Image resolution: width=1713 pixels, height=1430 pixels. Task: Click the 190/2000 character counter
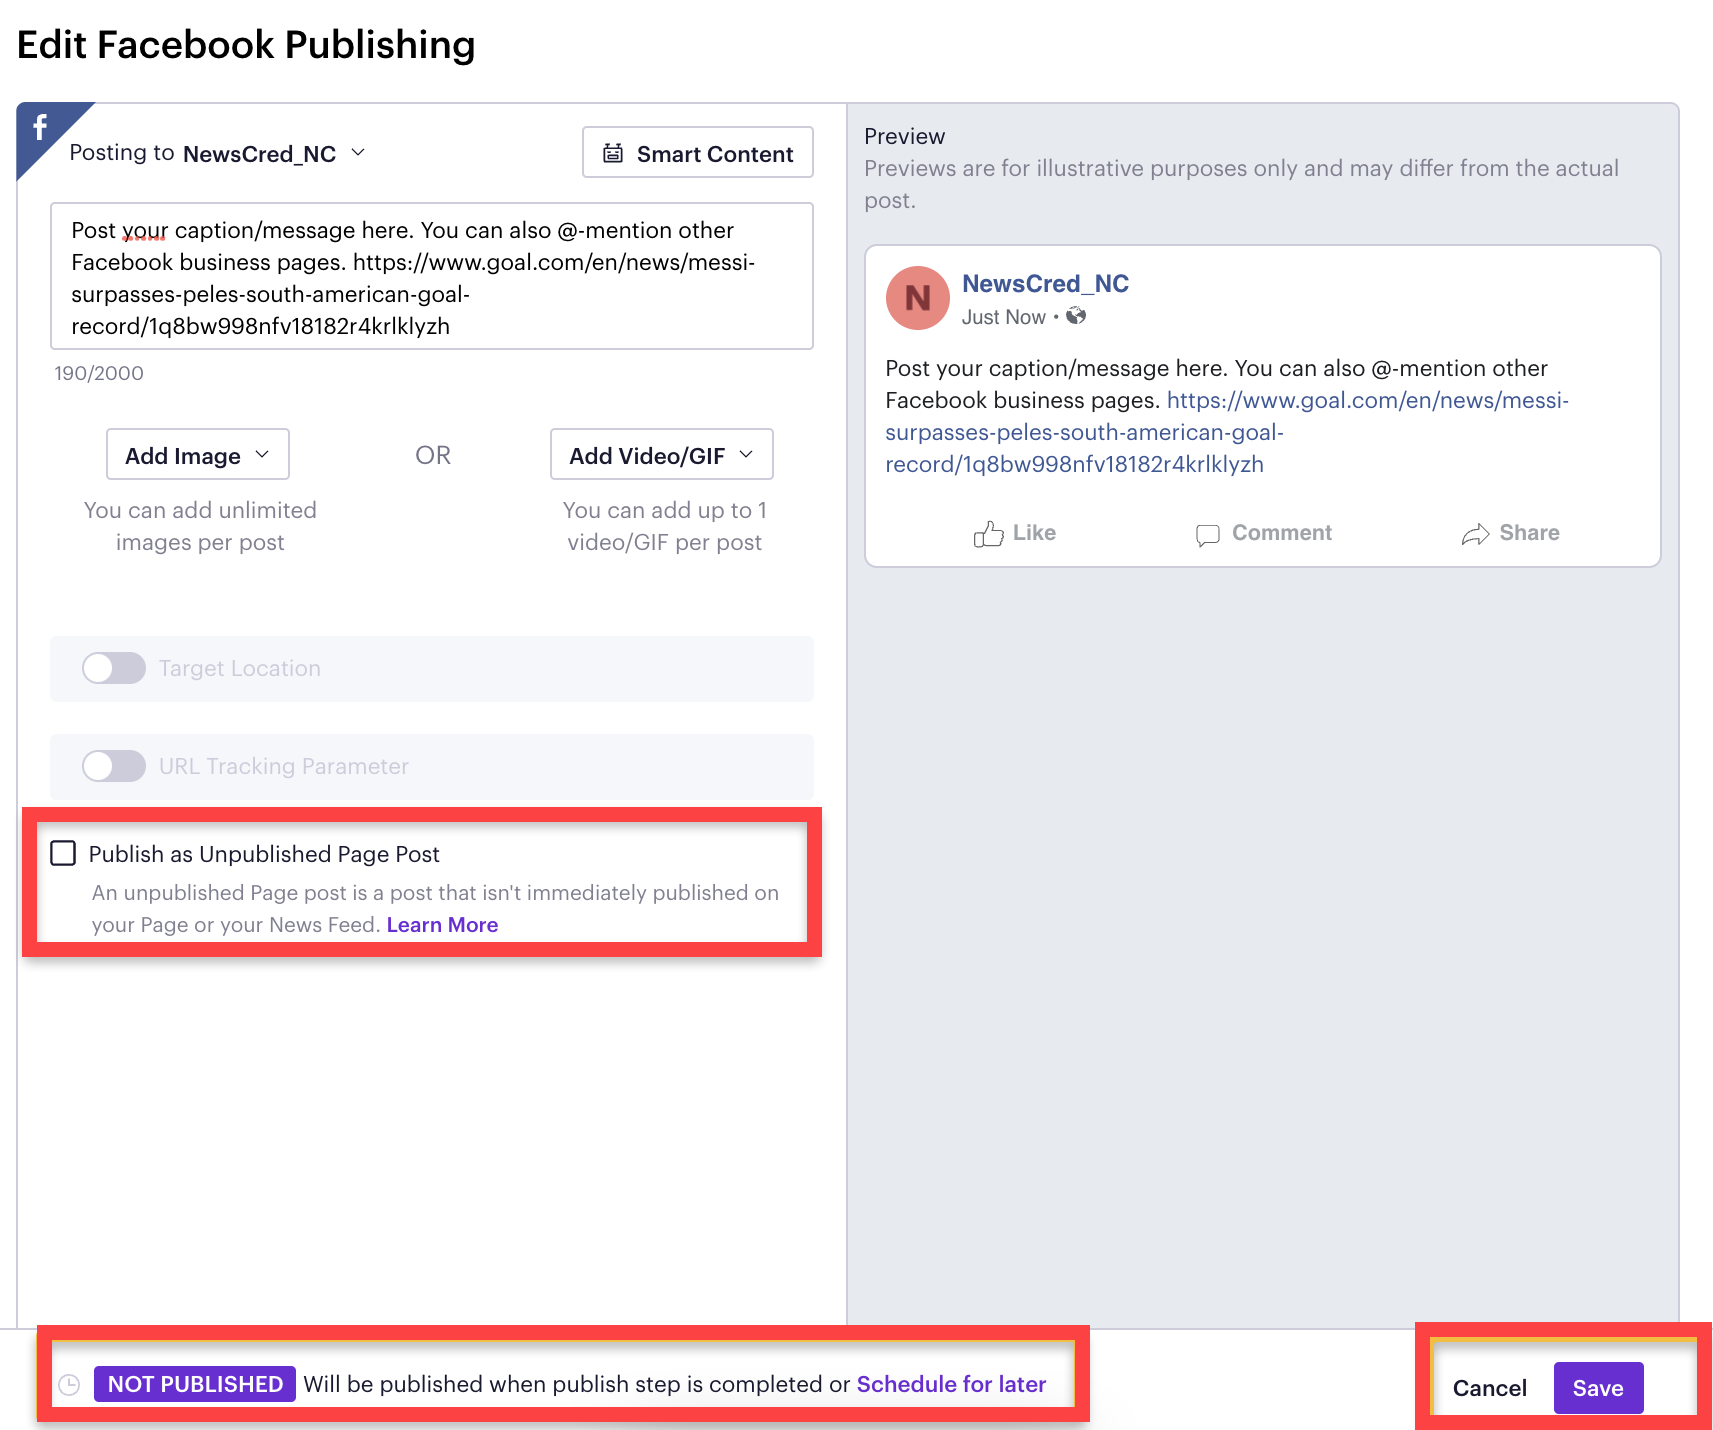(x=99, y=373)
